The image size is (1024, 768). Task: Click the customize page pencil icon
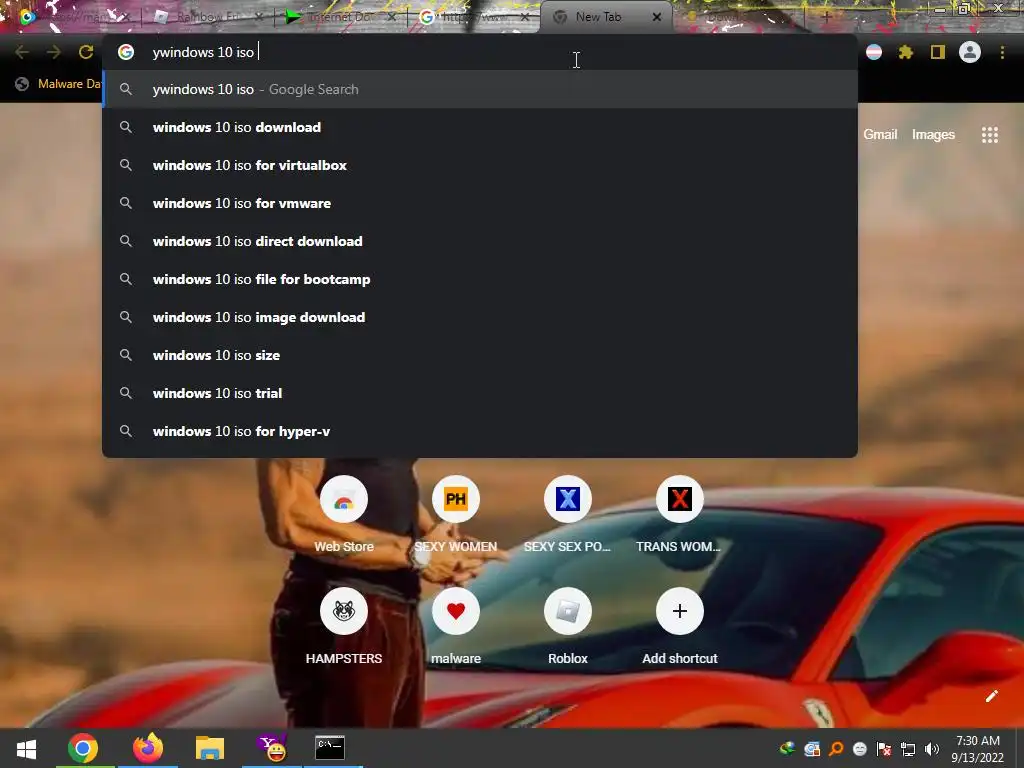[x=991, y=696]
